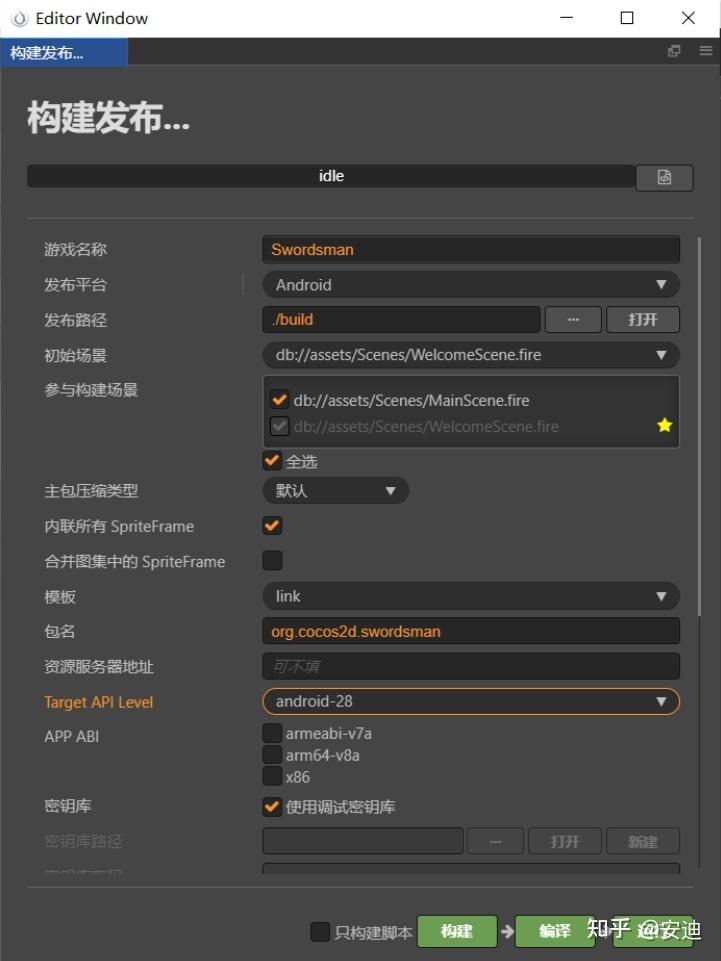The image size is (721, 961).
Task: Click the green 编译 button
Action: click(x=555, y=932)
